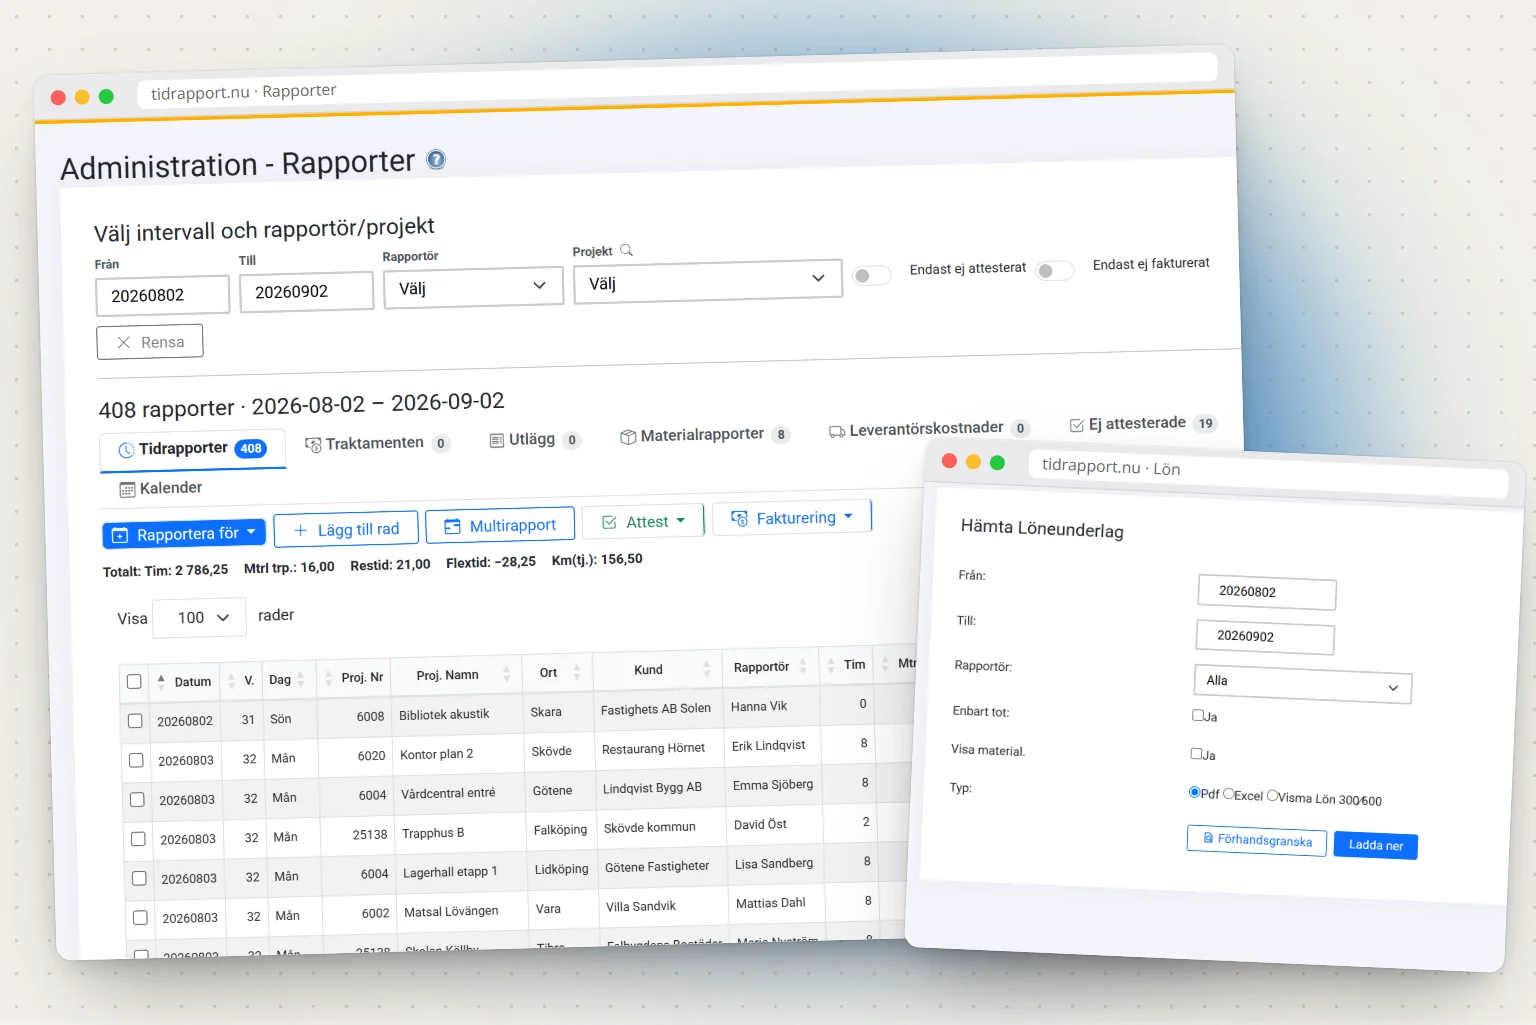This screenshot has height=1025, width=1536.
Task: Click the Rensa button
Action: click(150, 341)
